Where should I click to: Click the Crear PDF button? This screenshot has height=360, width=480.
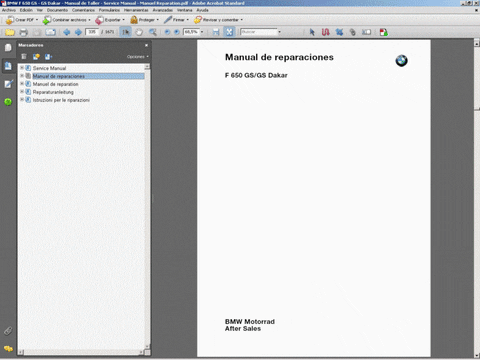pyautogui.click(x=22, y=20)
